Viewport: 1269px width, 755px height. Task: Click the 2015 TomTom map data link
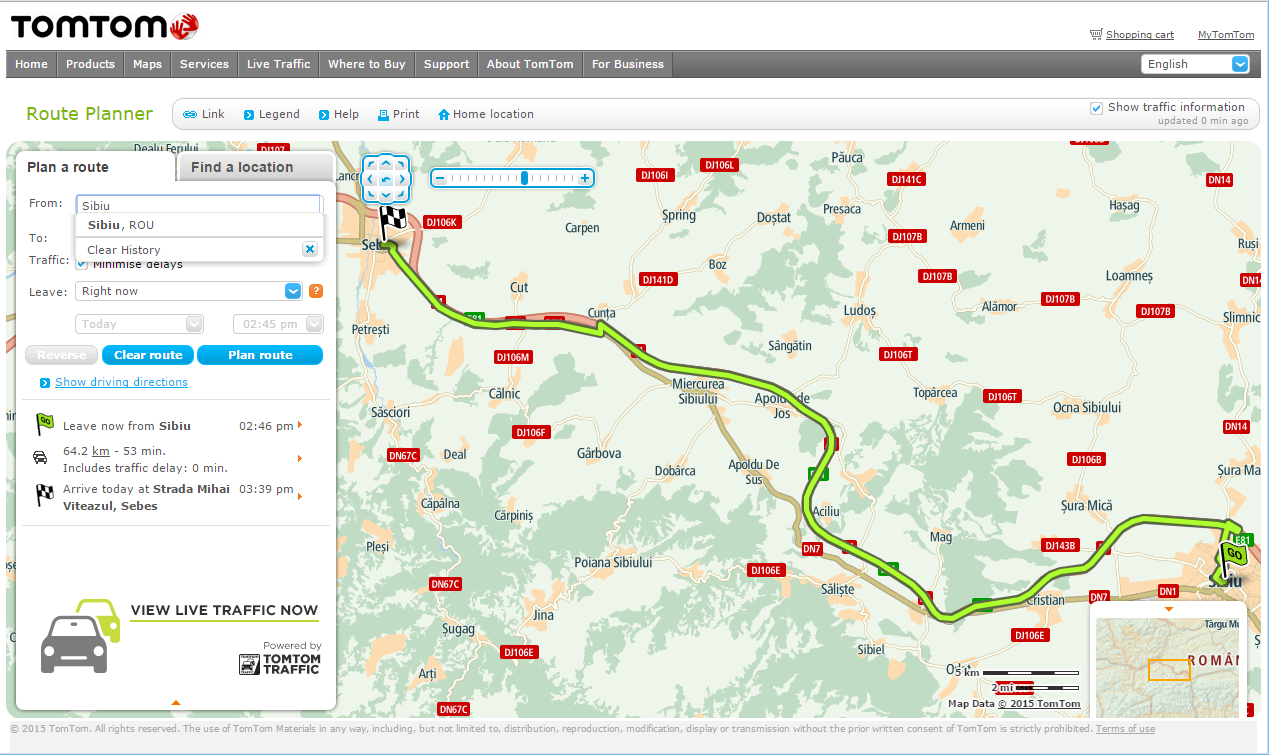(1038, 703)
